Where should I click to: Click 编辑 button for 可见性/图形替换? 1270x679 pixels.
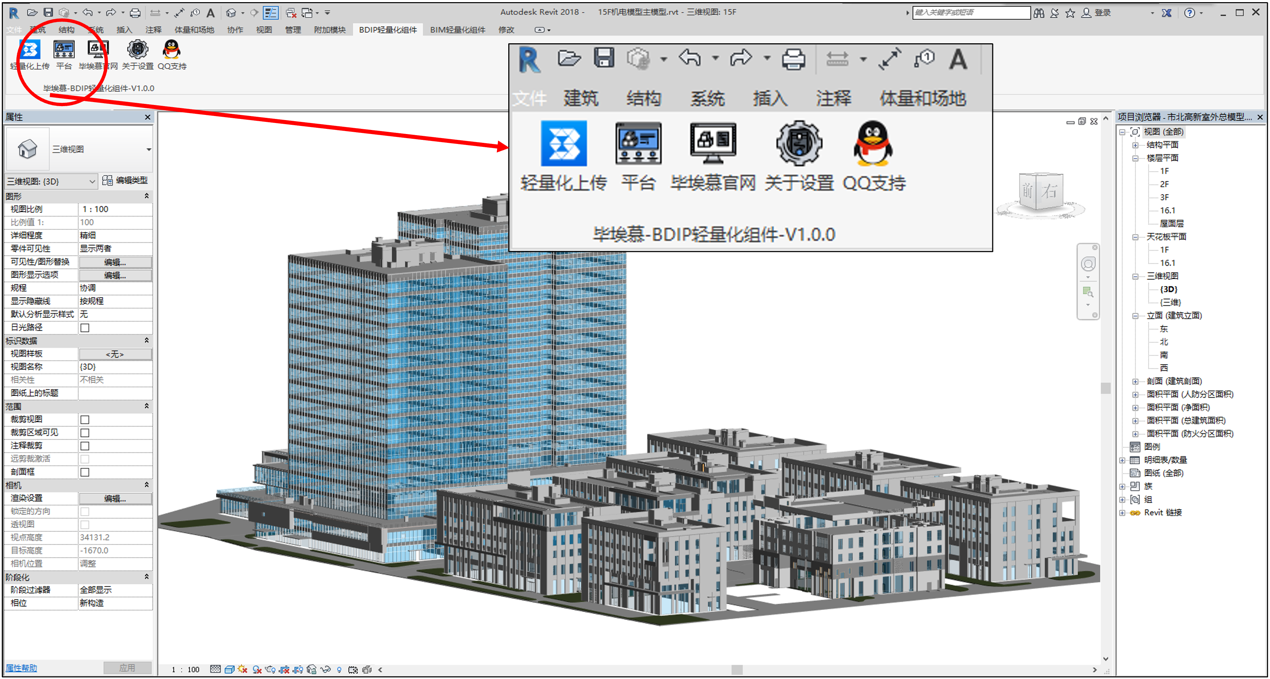point(115,262)
